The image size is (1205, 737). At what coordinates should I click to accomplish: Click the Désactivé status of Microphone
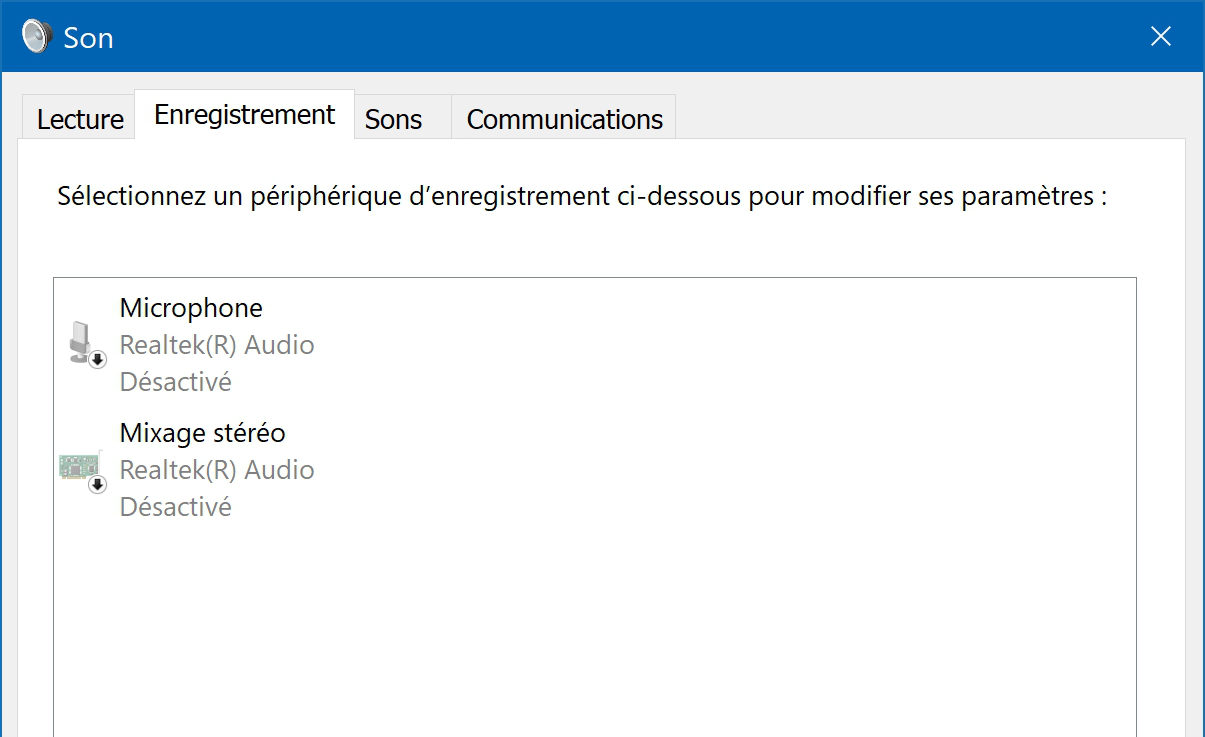pos(175,382)
